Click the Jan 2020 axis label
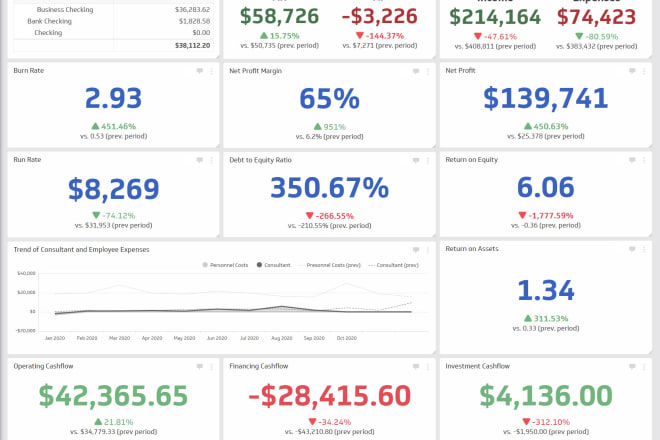Screen dimensions: 660x440 coord(55,338)
